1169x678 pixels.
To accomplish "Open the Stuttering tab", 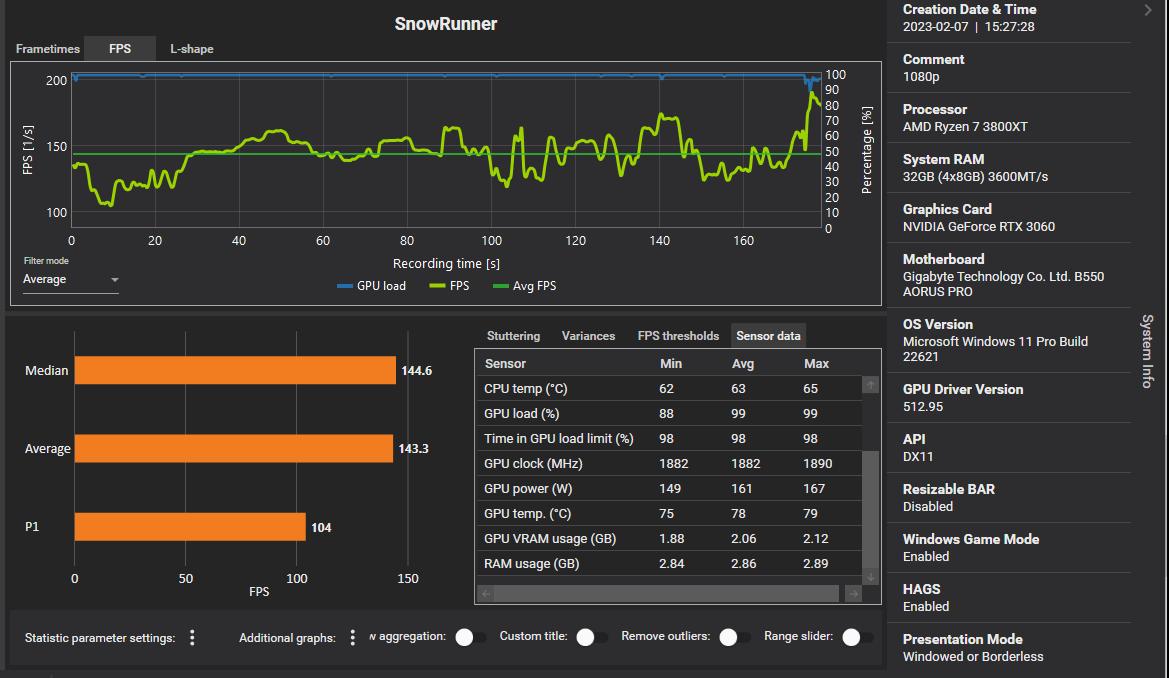I will 513,336.
